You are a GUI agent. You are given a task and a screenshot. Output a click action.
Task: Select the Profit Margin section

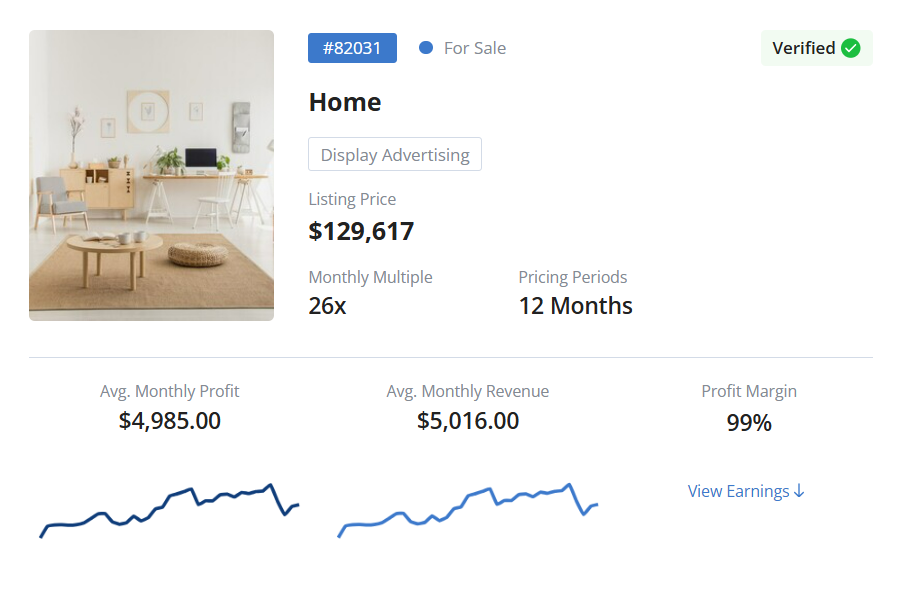748,405
